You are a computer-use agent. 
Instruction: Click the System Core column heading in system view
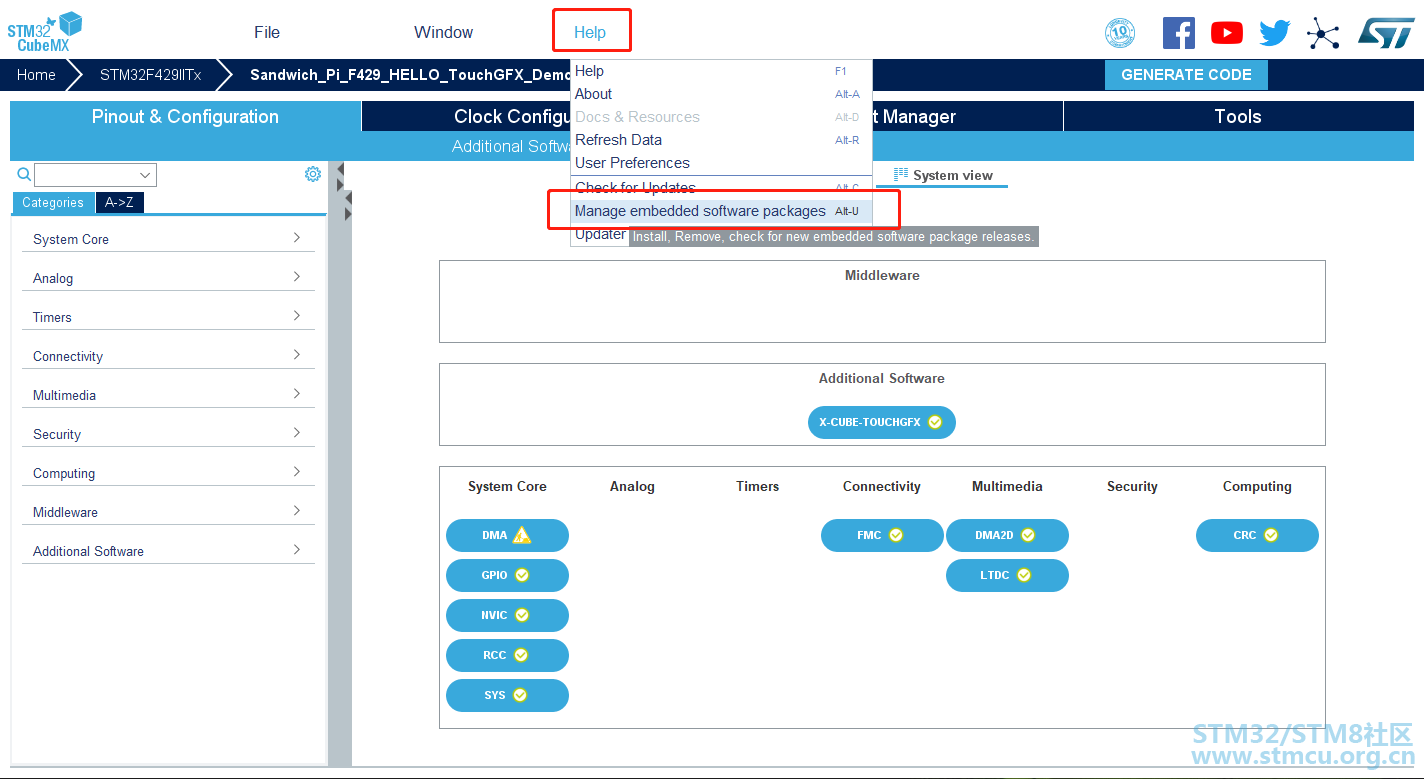pos(507,486)
